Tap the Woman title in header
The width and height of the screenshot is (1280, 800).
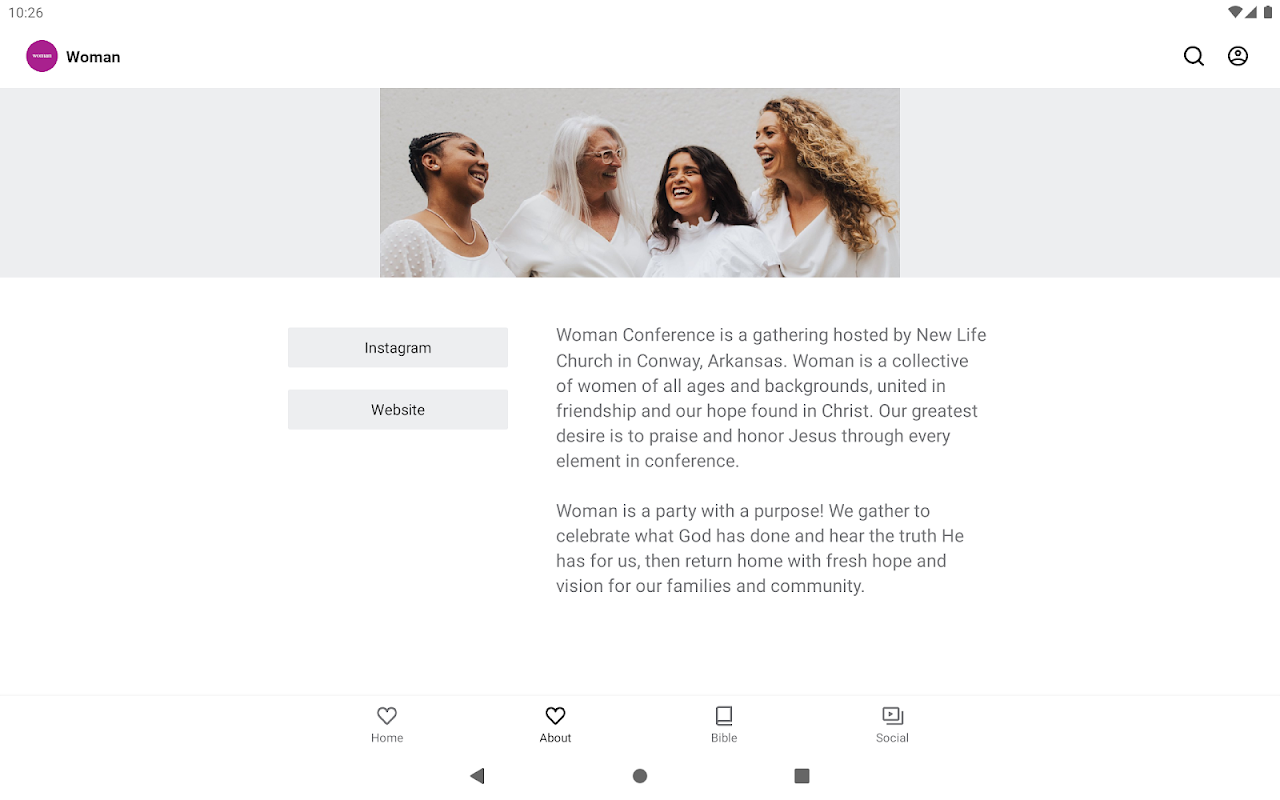93,57
